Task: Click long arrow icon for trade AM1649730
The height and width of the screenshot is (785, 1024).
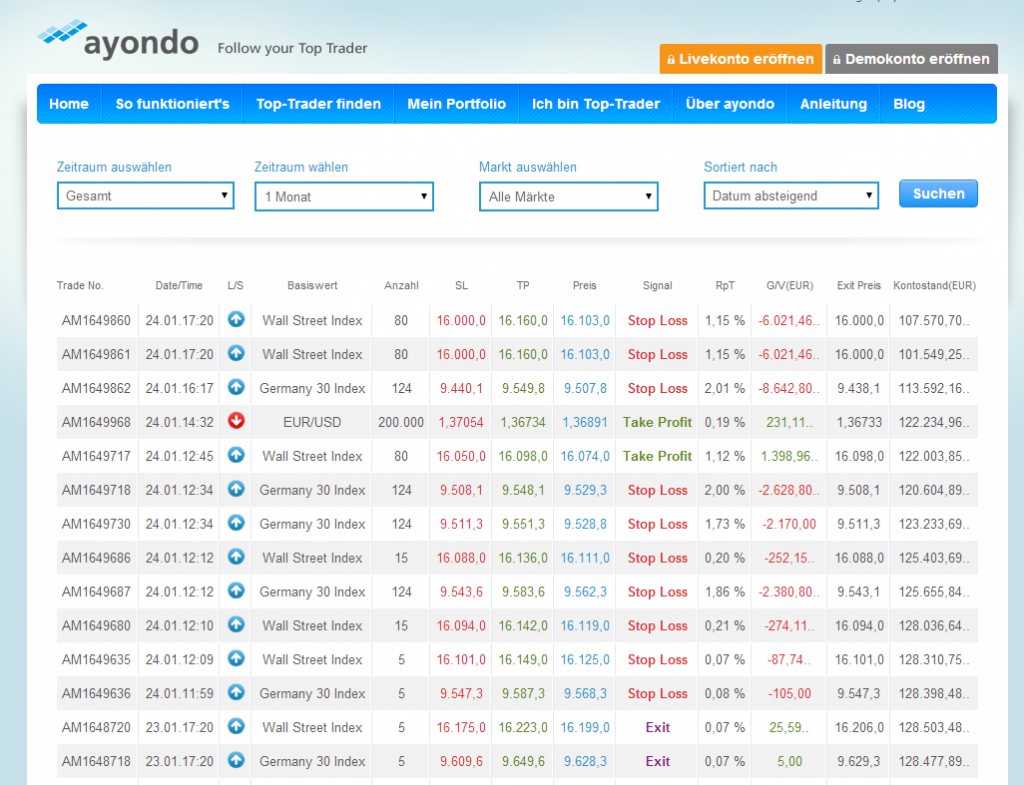Action: pyautogui.click(x=236, y=524)
